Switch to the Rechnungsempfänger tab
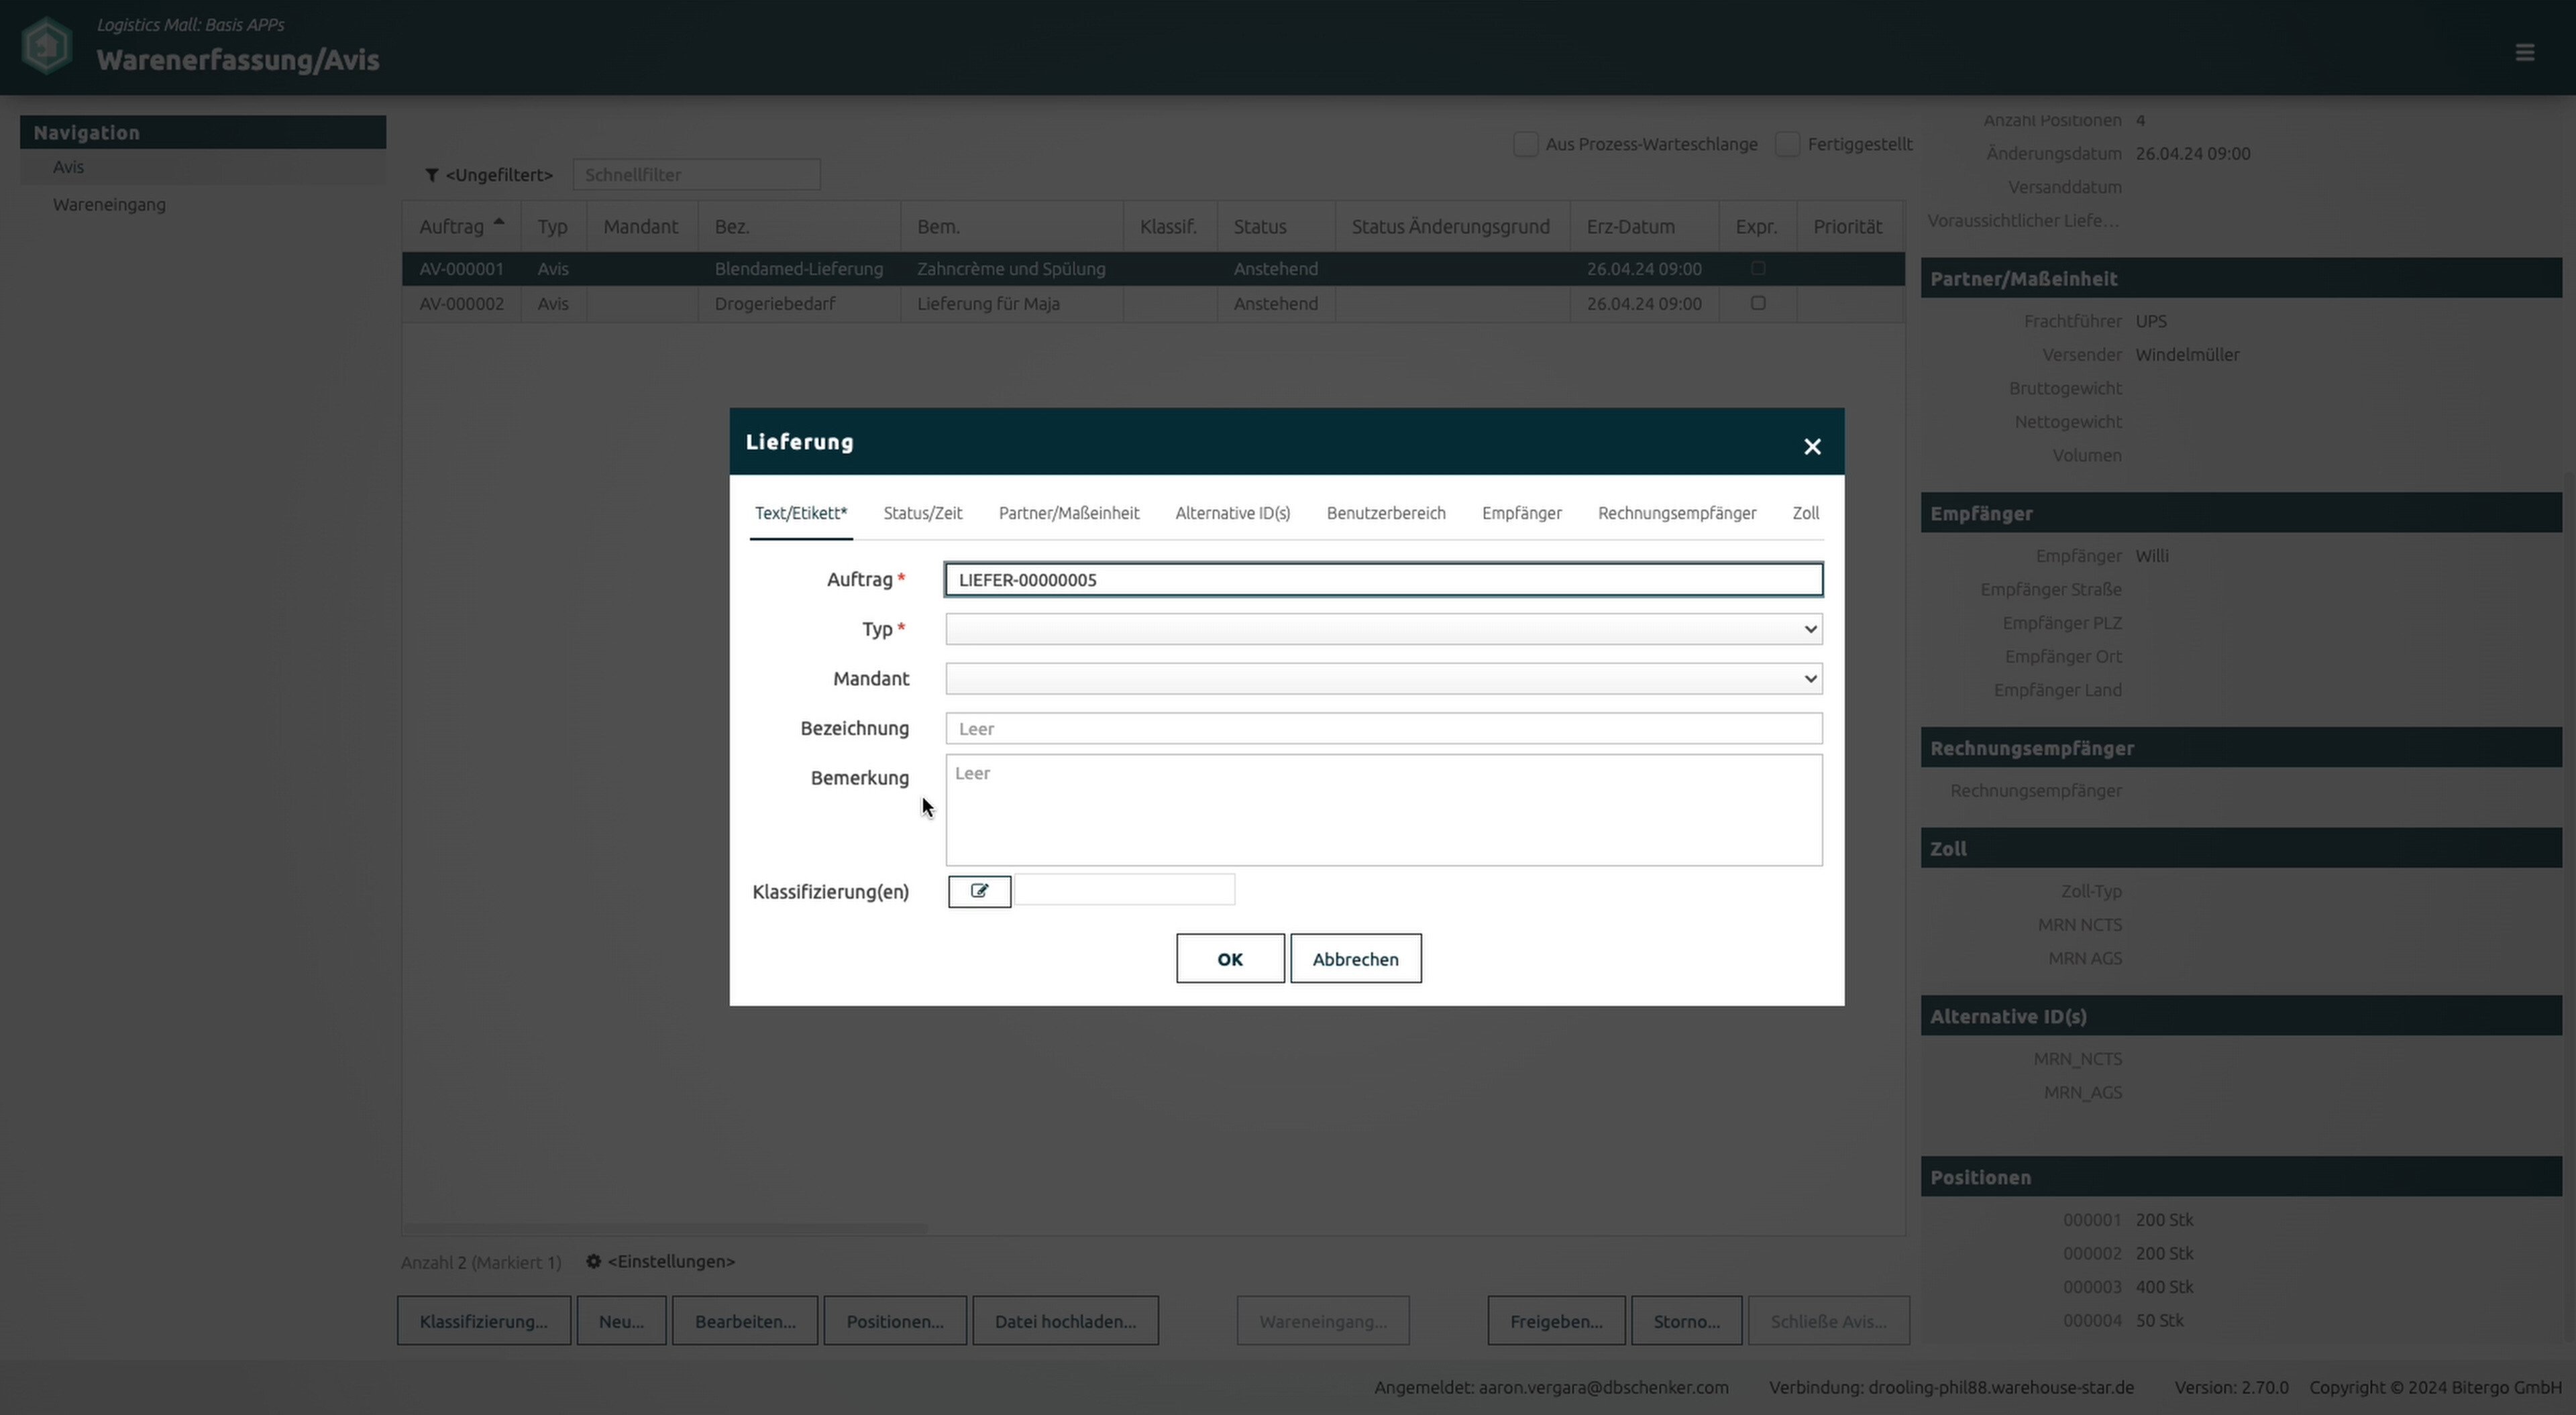Screen dimensions: 2576x1415 [1677, 513]
